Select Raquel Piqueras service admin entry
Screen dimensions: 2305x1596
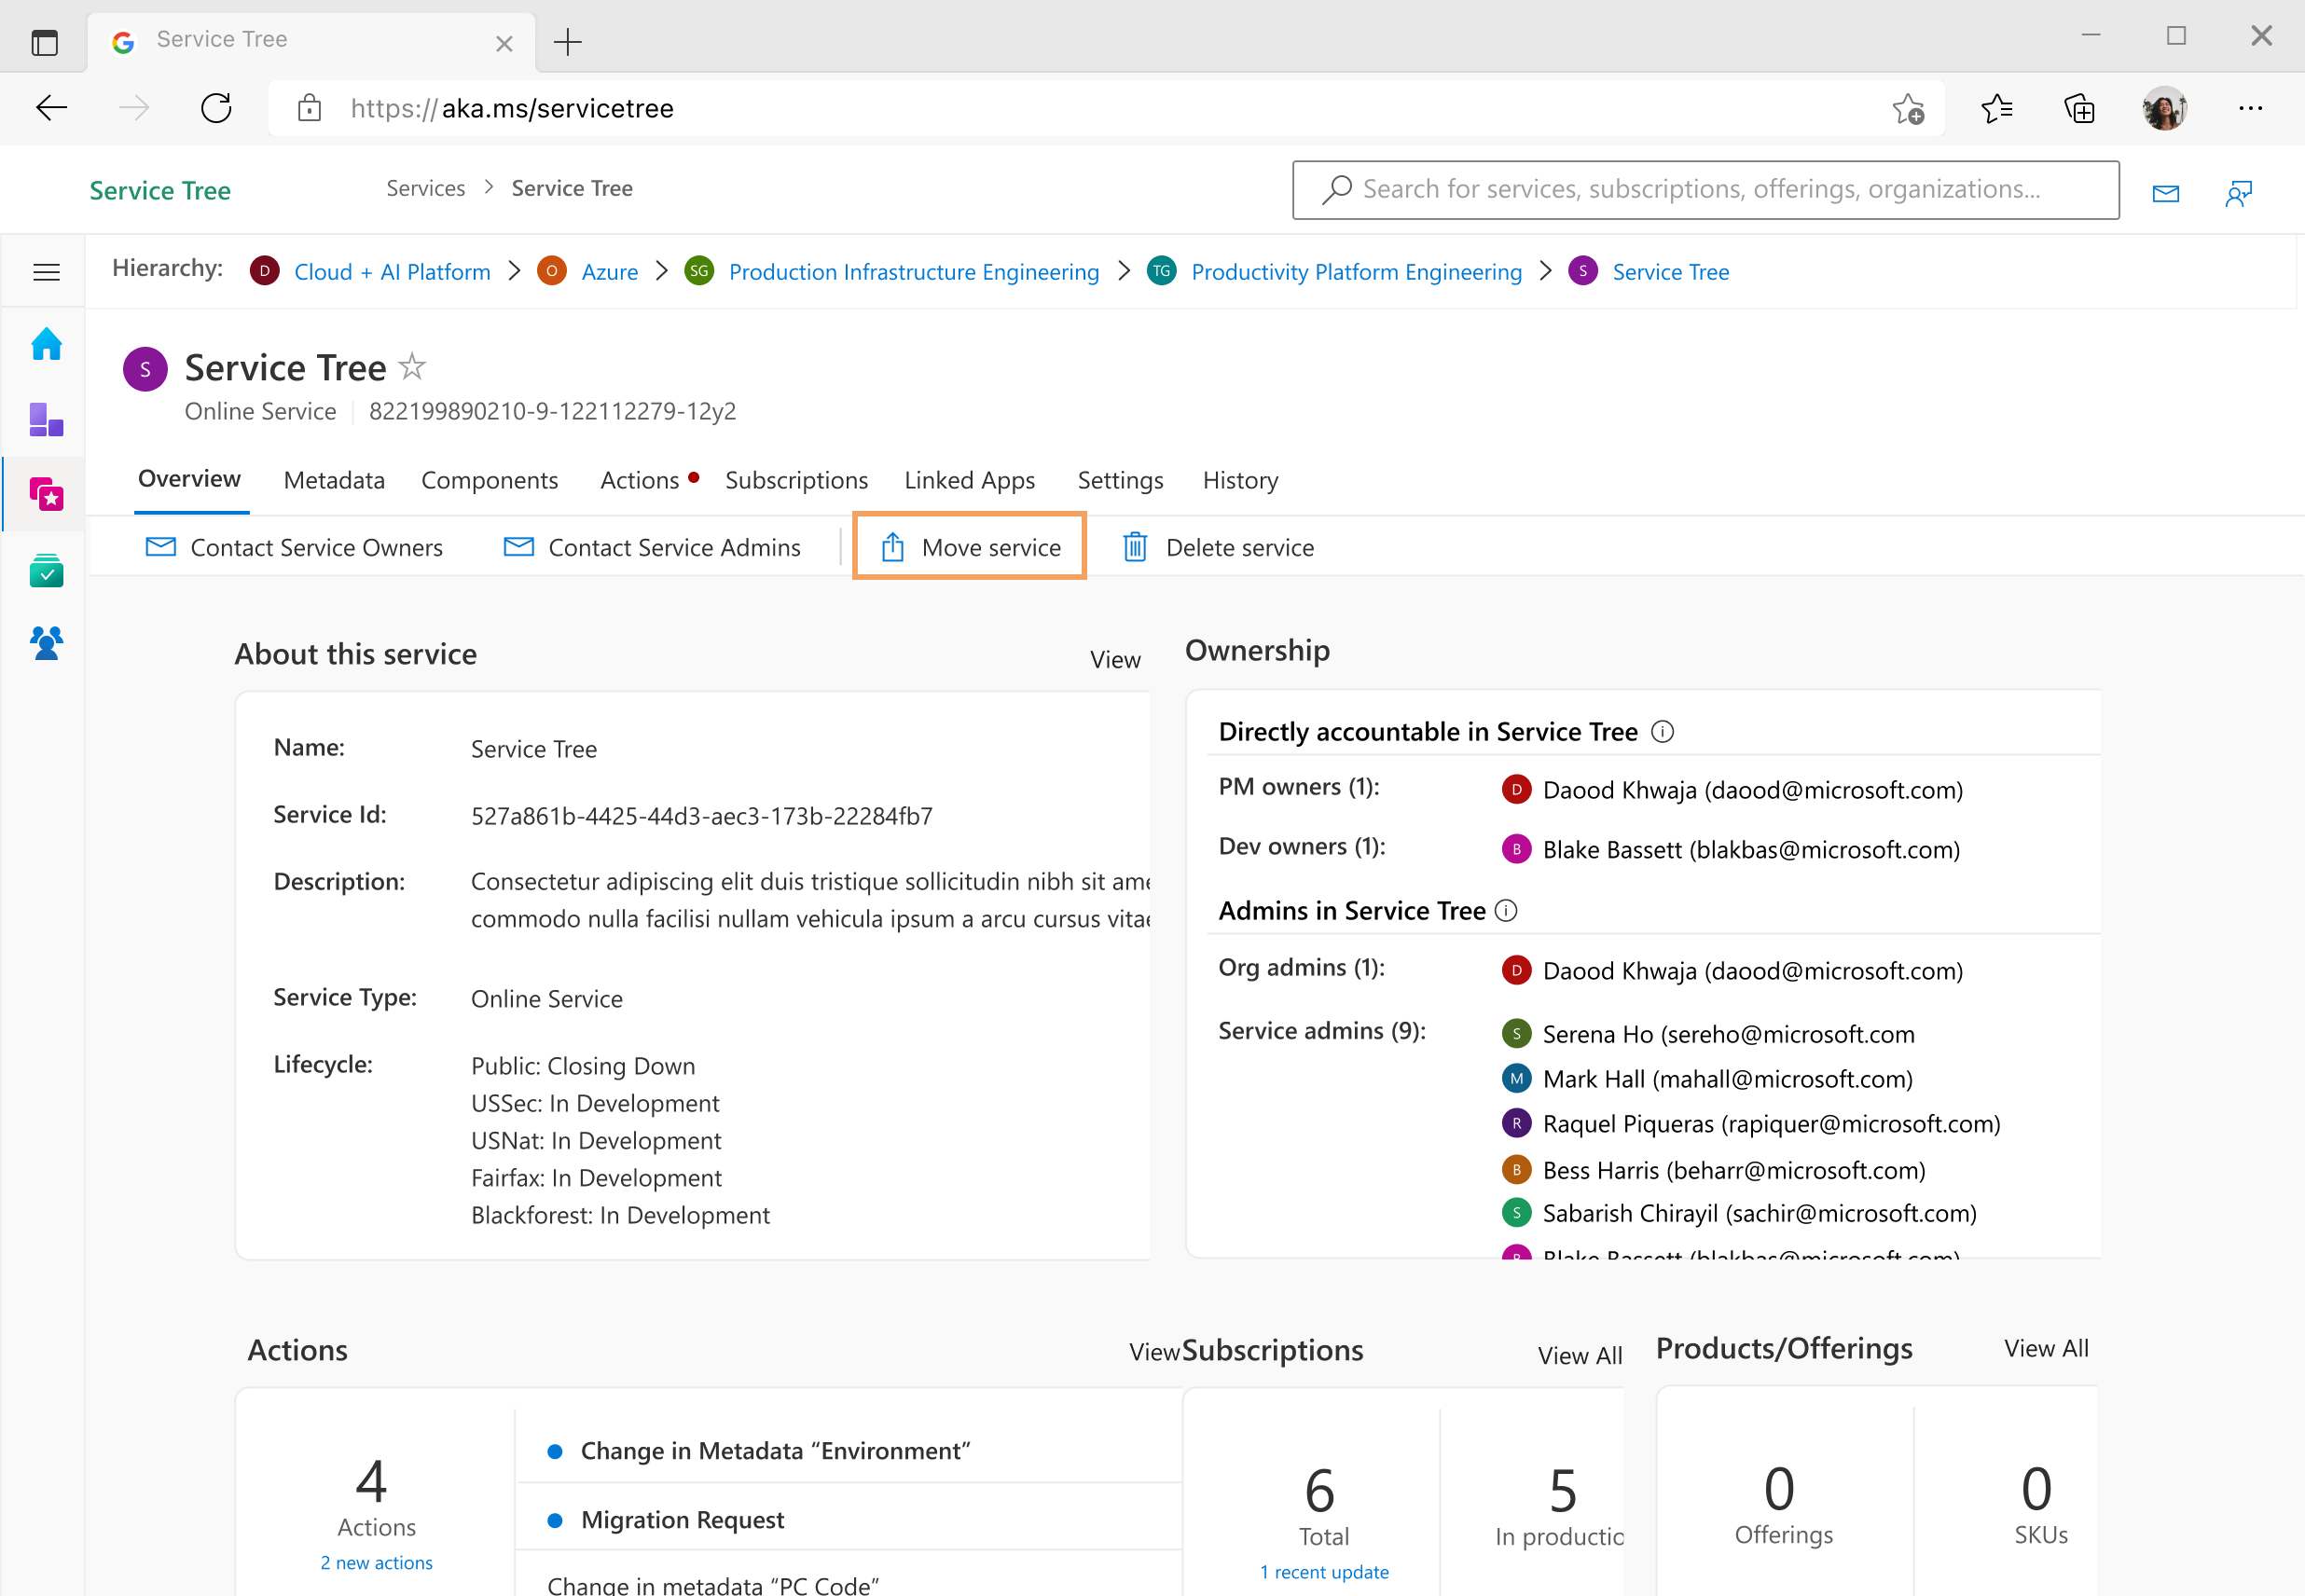click(1751, 1124)
